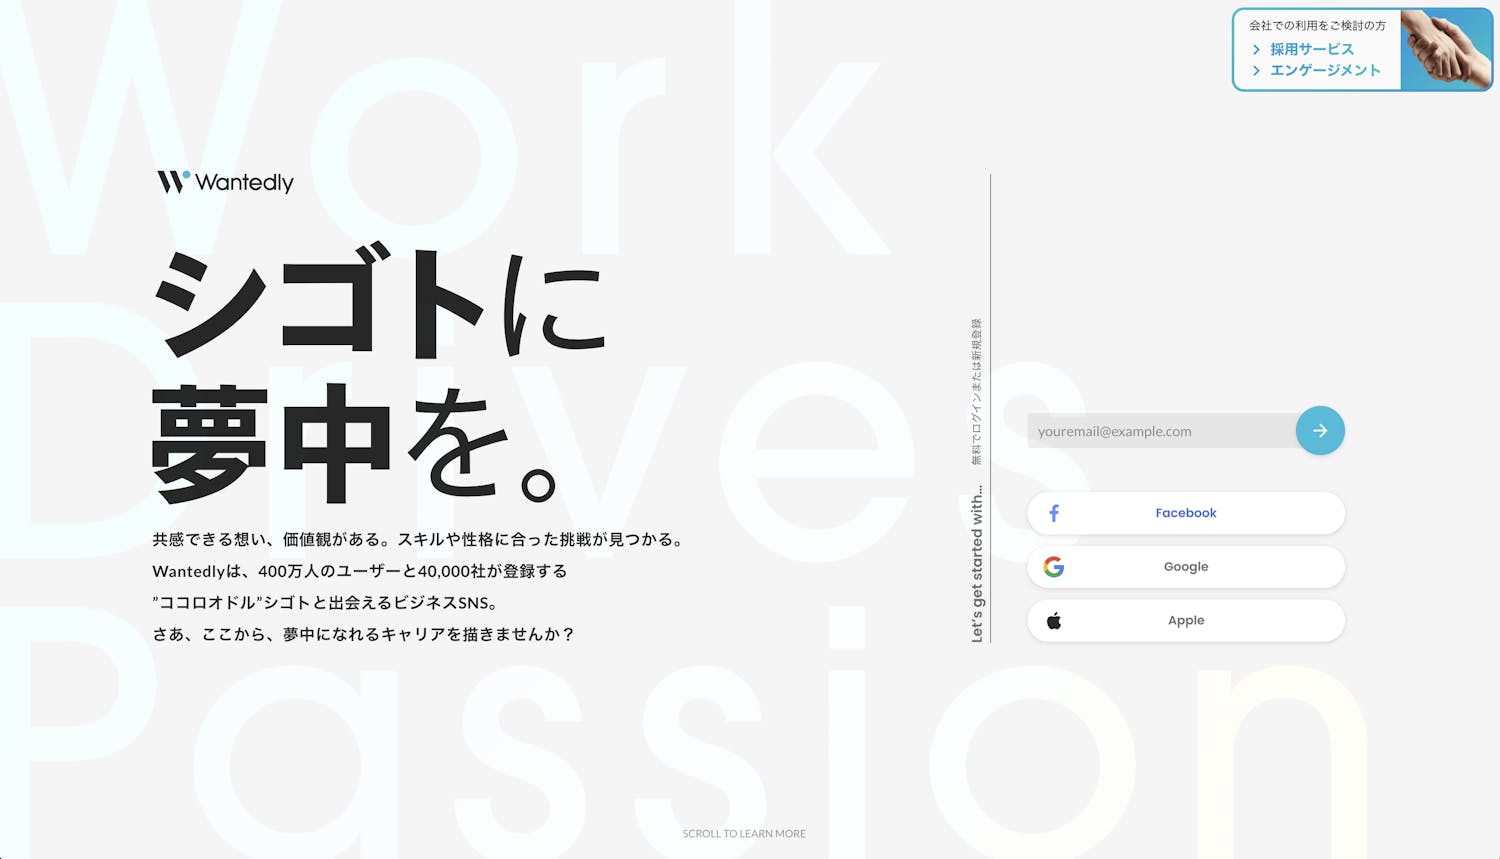
Task: Sign in with the Facebook button
Action: pyautogui.click(x=1186, y=513)
